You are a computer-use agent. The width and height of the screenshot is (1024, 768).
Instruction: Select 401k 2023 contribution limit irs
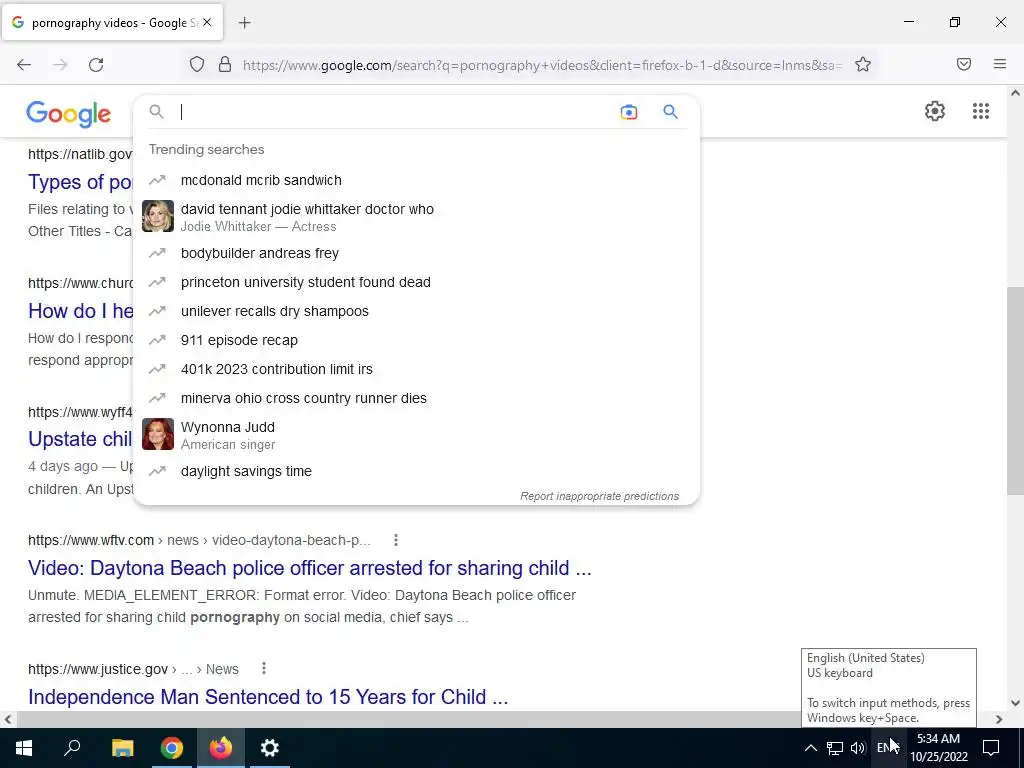click(x=416, y=369)
